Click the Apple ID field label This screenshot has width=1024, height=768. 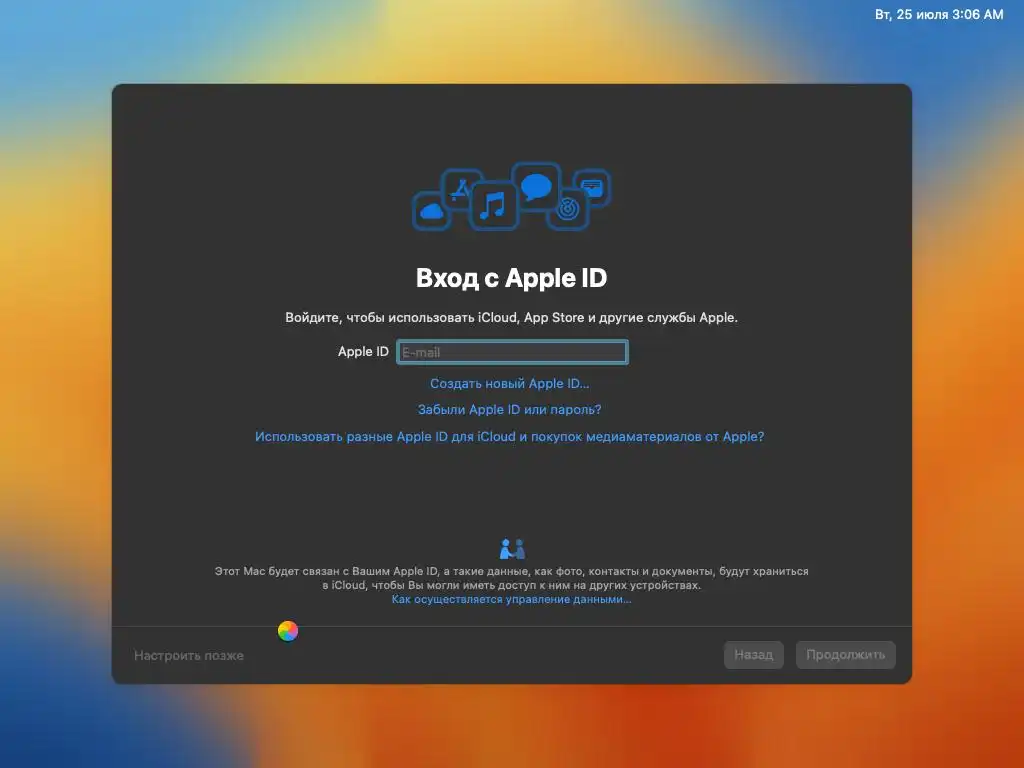(x=363, y=351)
